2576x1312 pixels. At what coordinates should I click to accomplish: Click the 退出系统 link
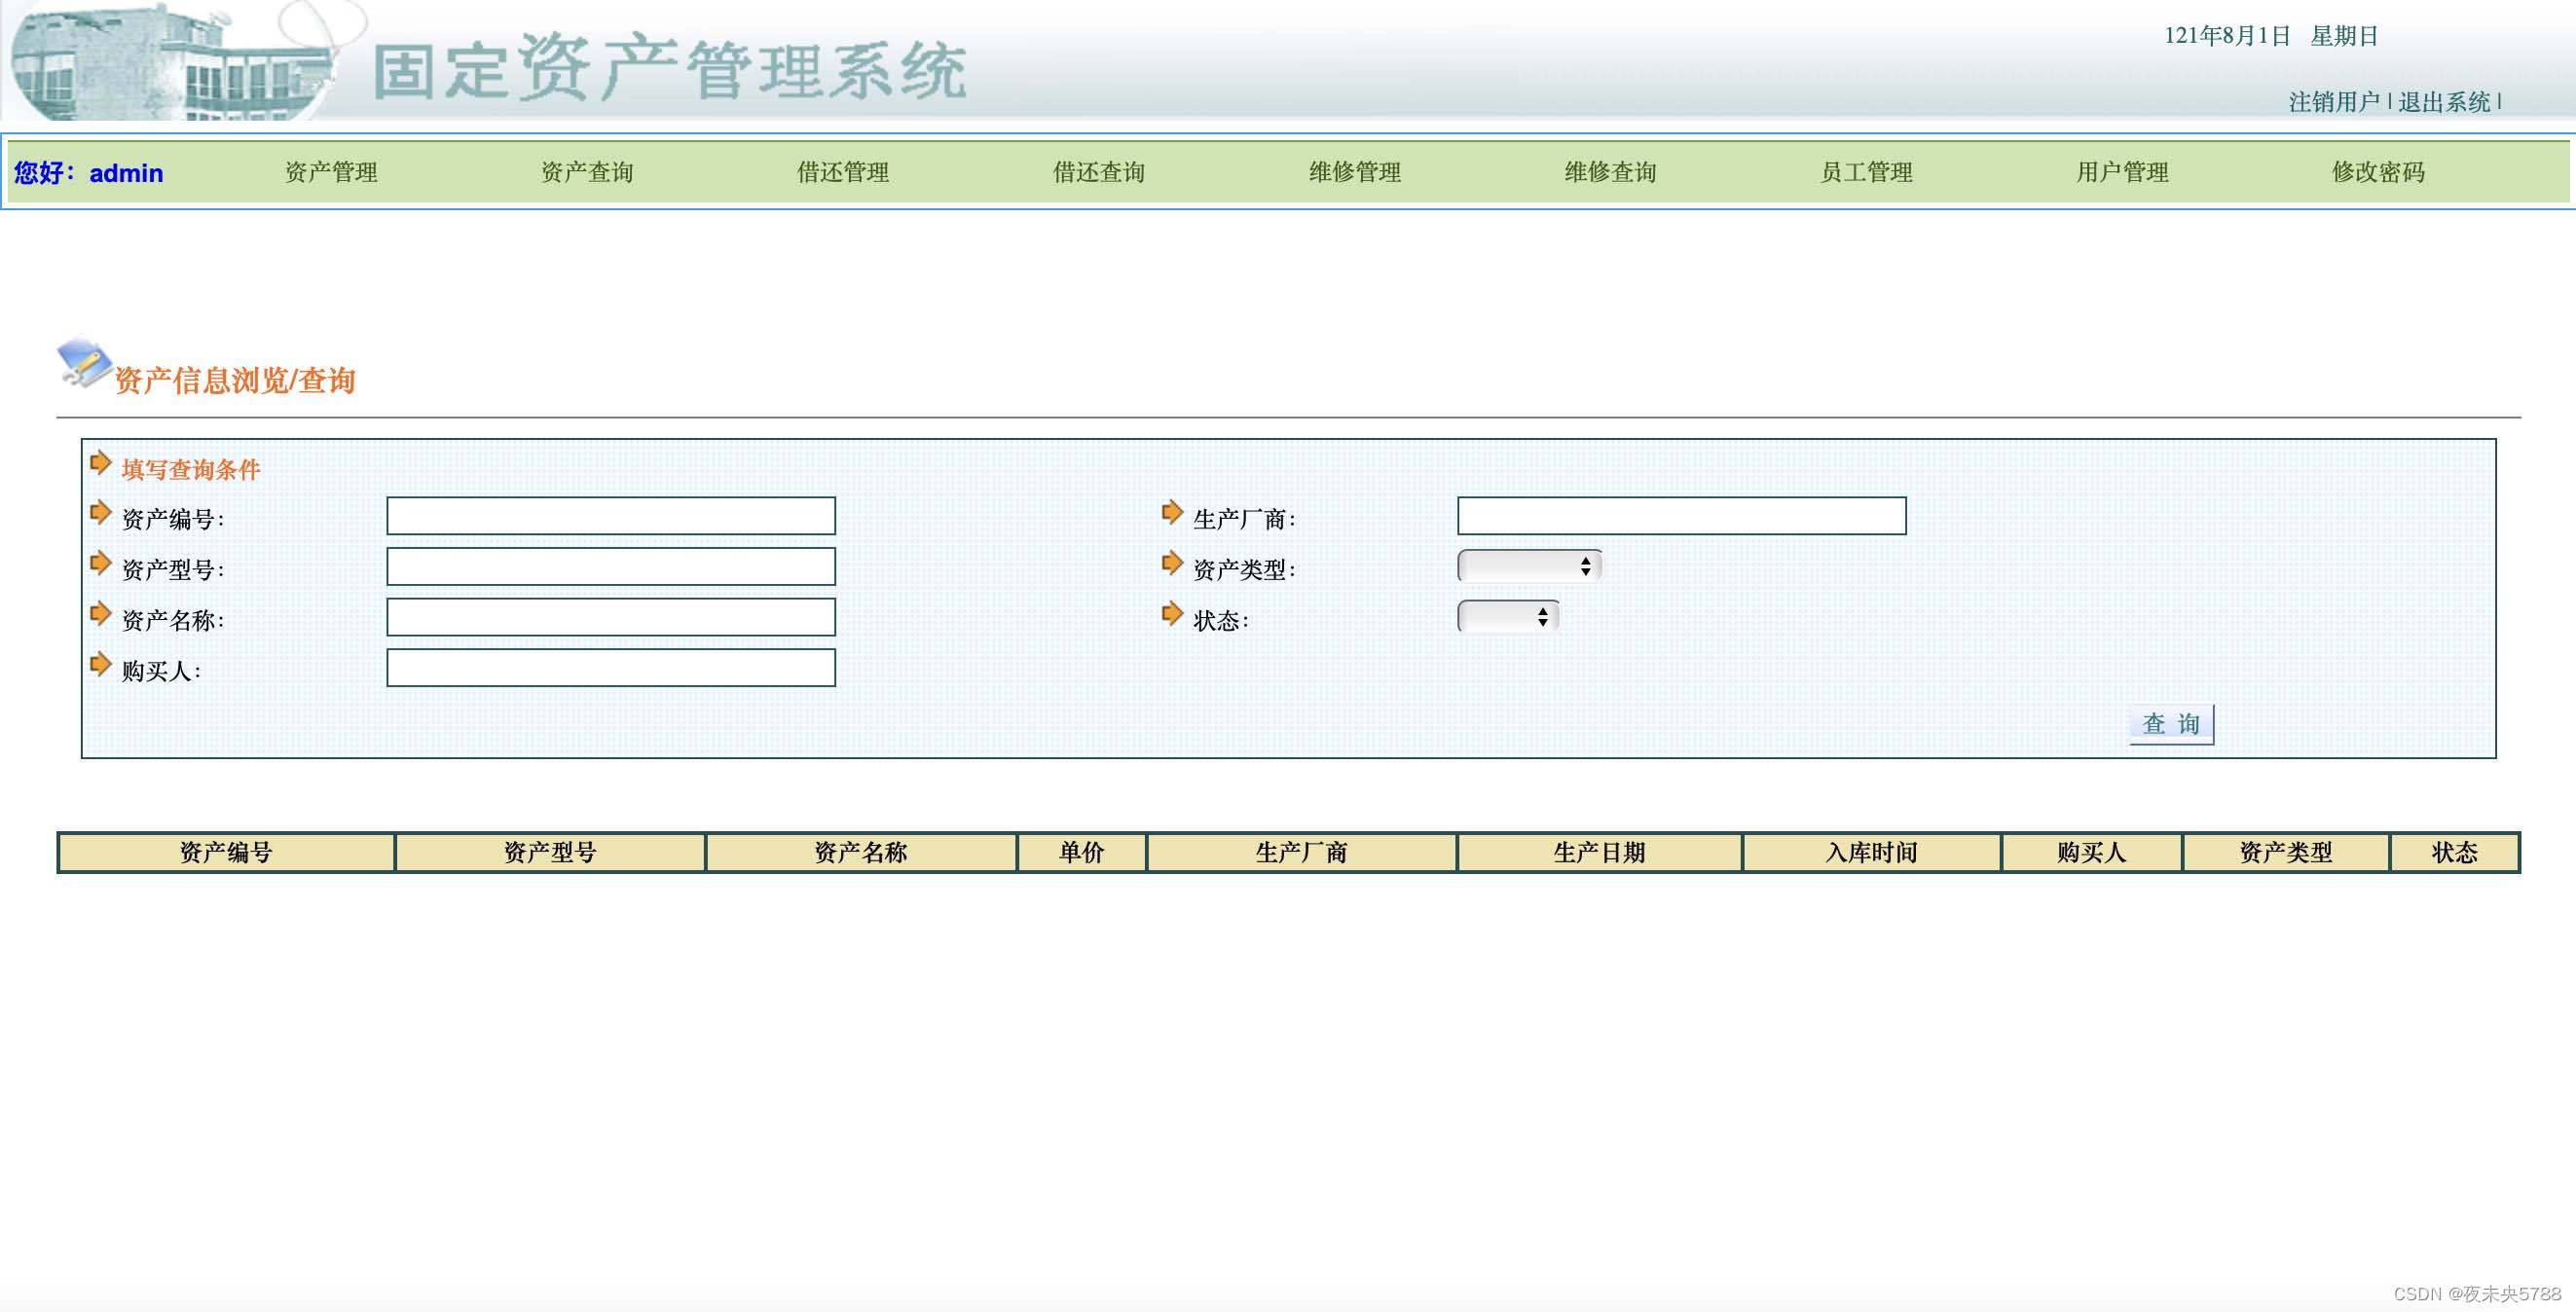pyautogui.click(x=2443, y=102)
